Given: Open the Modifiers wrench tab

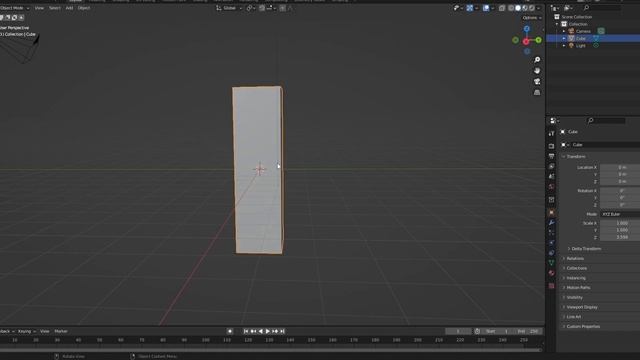Looking at the screenshot, I should [551, 222].
